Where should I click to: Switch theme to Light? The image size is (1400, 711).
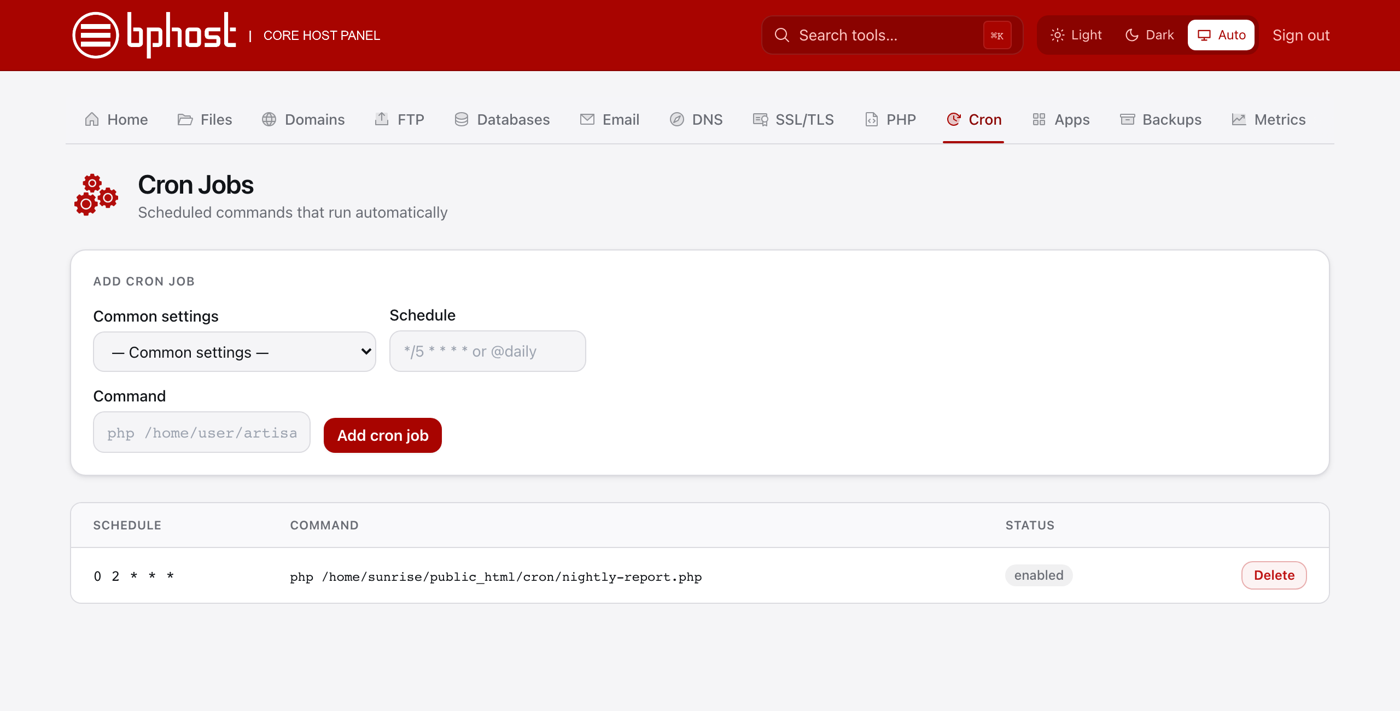pos(1076,35)
